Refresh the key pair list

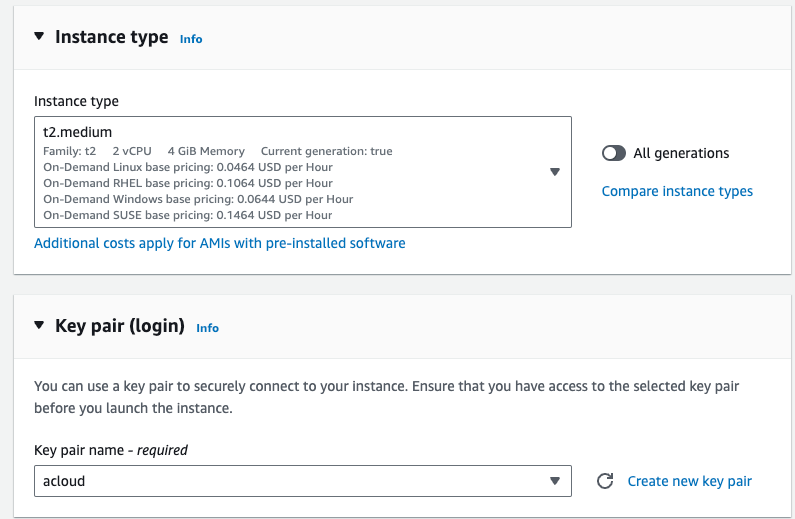pyautogui.click(x=604, y=481)
